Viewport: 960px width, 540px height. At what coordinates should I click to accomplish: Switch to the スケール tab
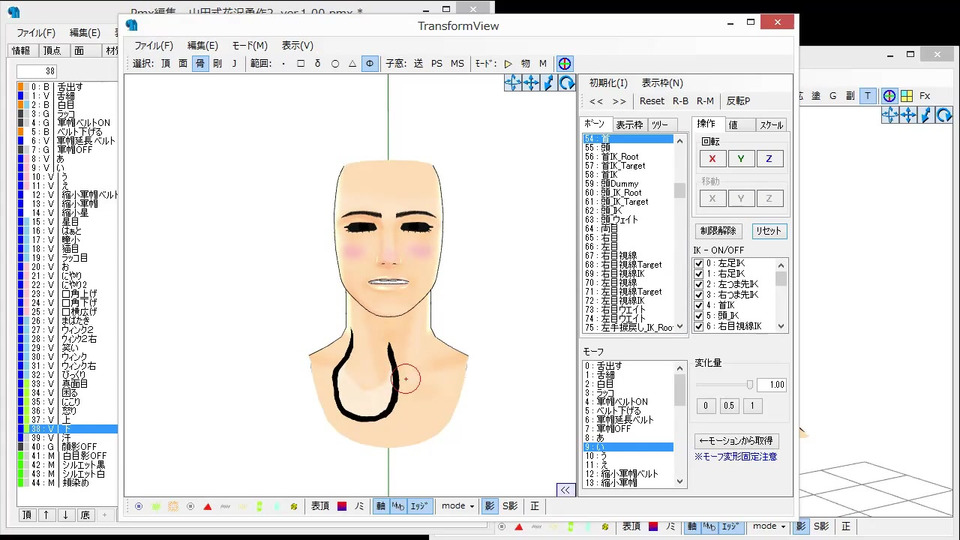click(771, 125)
